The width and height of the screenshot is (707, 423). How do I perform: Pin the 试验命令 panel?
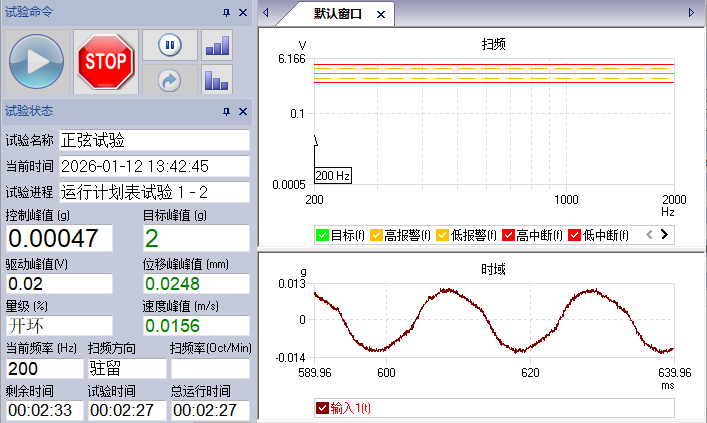[226, 12]
